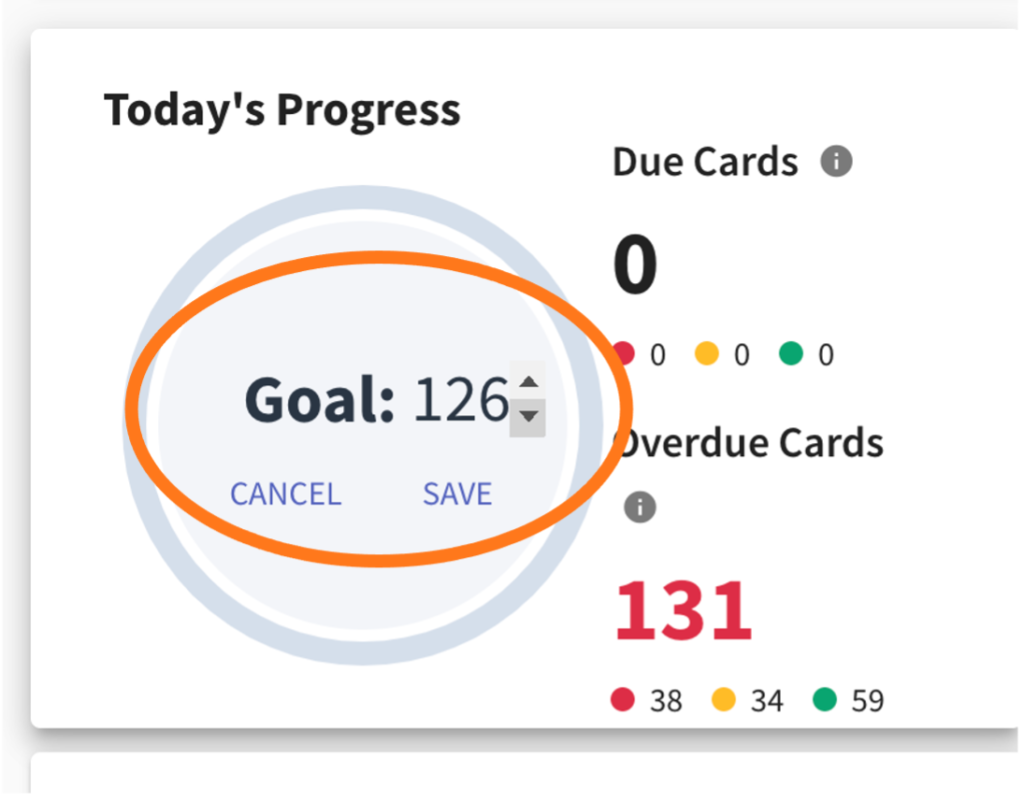Screen dimensions: 1024x801
Task: Increase the goal using the up arrow
Action: click(x=529, y=382)
